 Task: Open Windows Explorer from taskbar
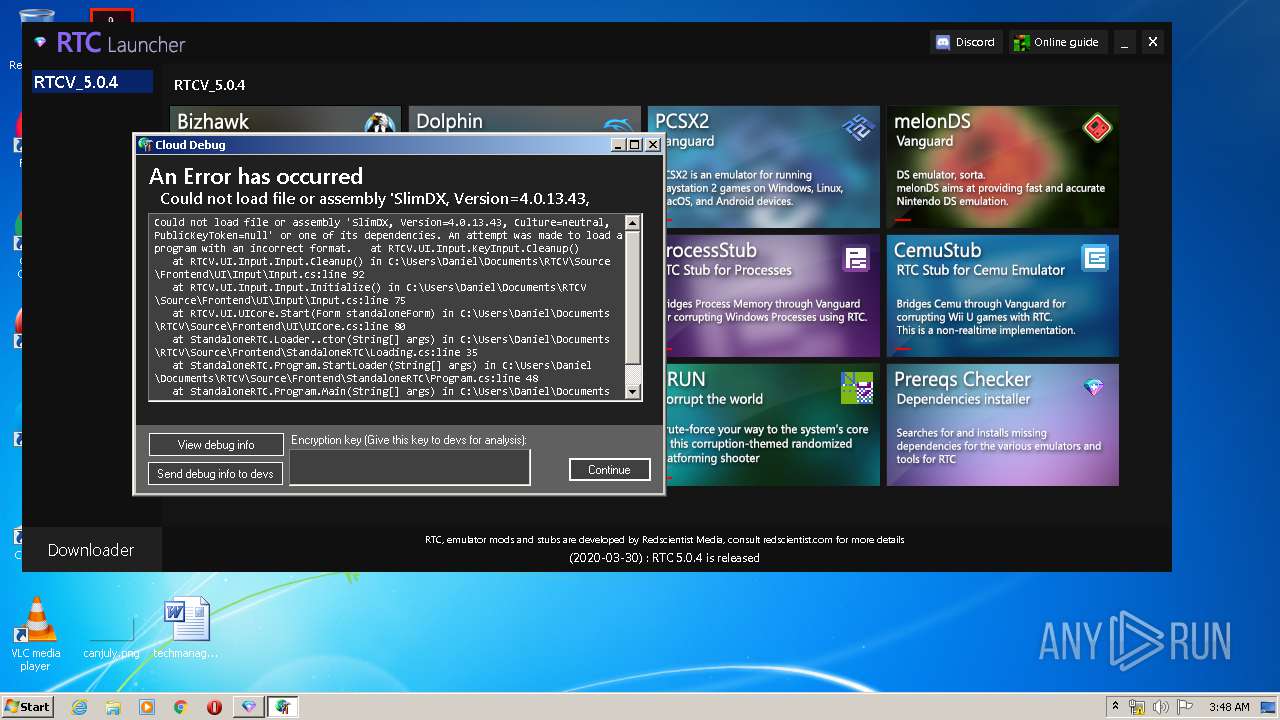click(113, 707)
